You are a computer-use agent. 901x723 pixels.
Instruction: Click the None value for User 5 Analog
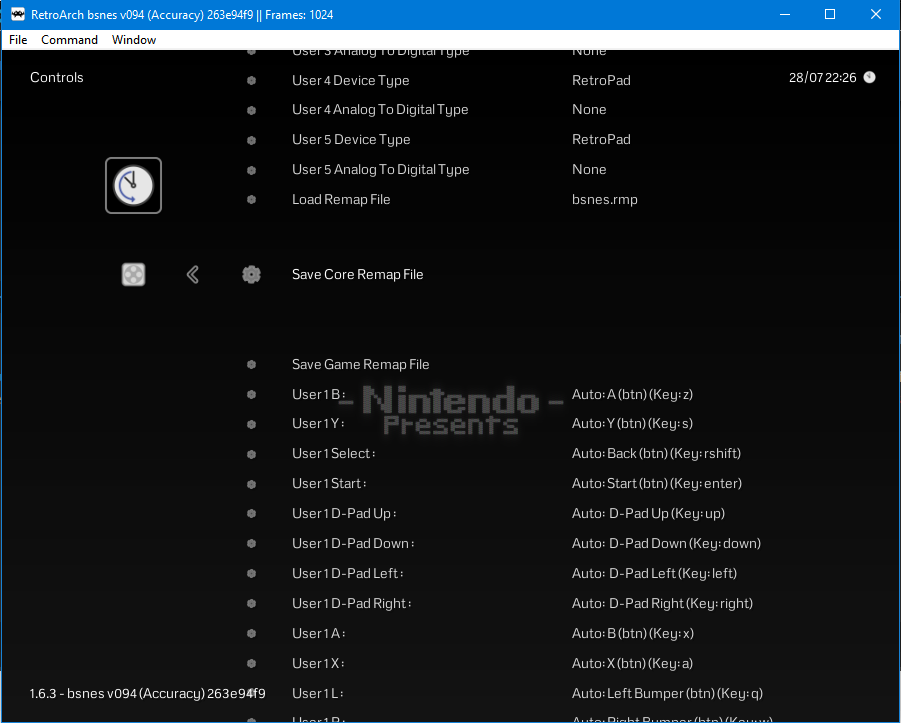click(x=589, y=170)
